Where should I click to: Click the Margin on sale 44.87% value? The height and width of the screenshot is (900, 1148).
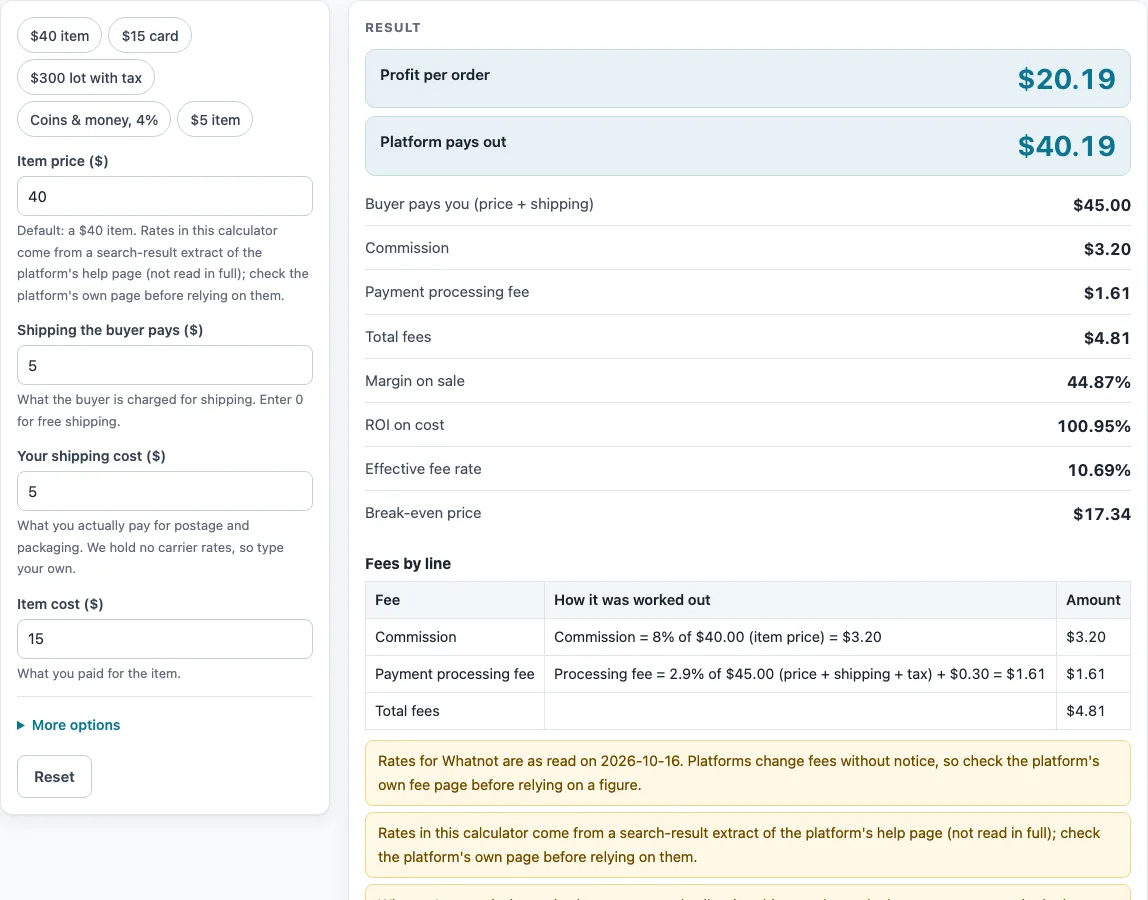click(x=1098, y=382)
